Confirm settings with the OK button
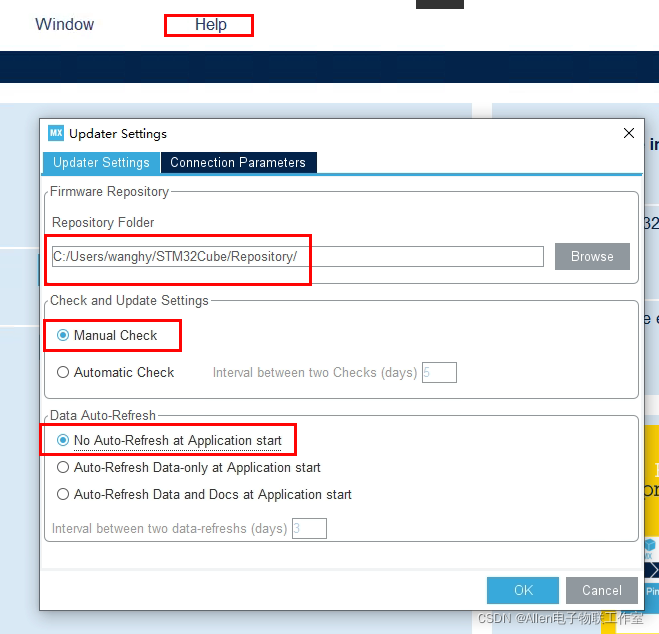Image resolution: width=659 pixels, height=634 pixels. 523,590
